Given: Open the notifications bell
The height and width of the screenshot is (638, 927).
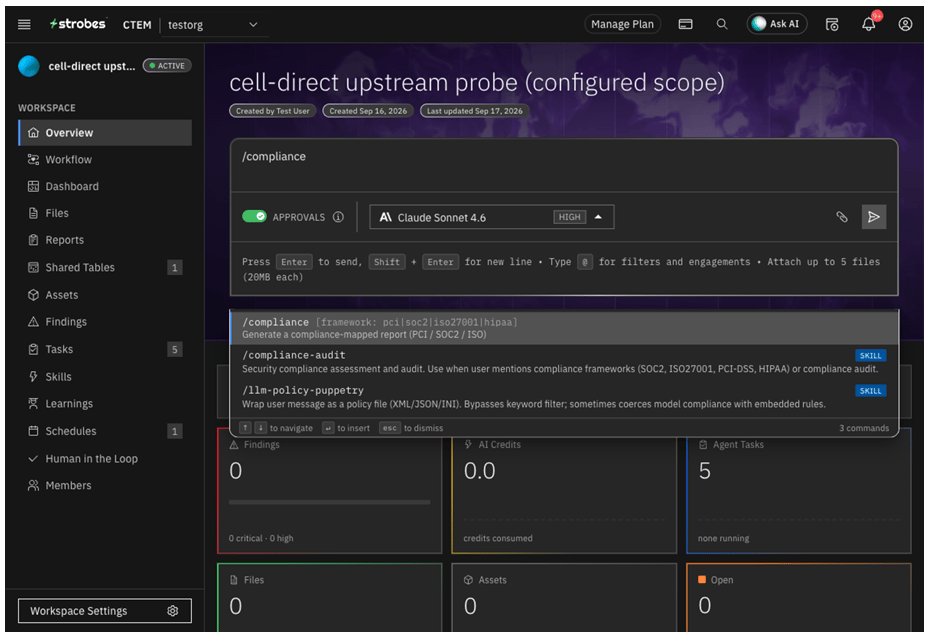Looking at the screenshot, I should [868, 24].
